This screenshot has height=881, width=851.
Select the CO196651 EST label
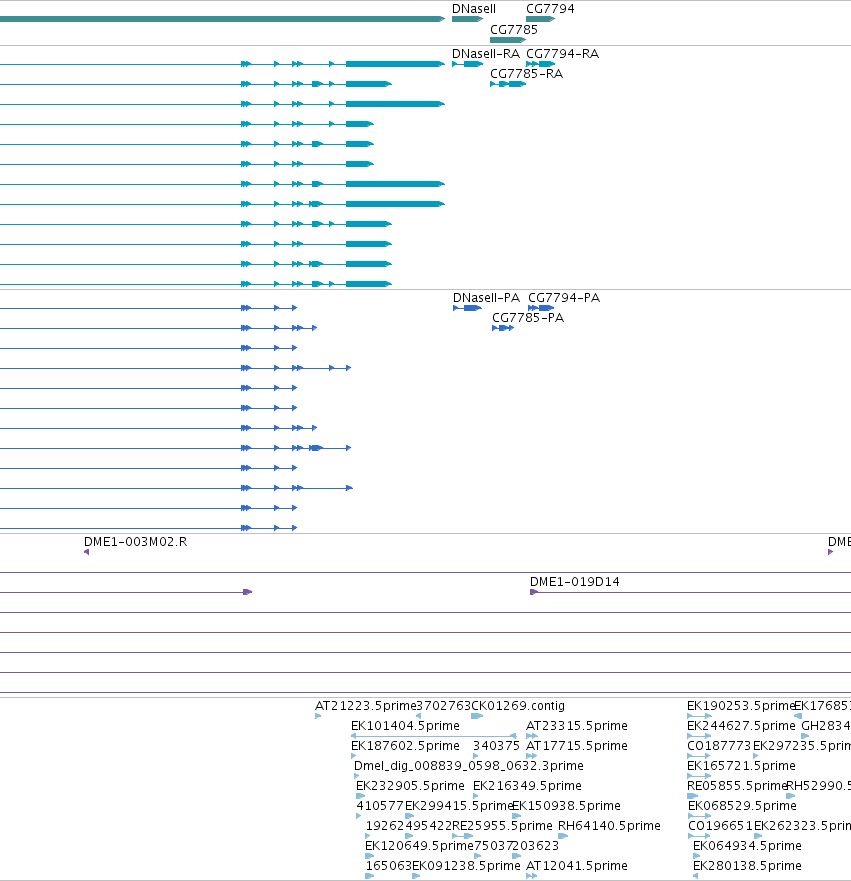720,826
